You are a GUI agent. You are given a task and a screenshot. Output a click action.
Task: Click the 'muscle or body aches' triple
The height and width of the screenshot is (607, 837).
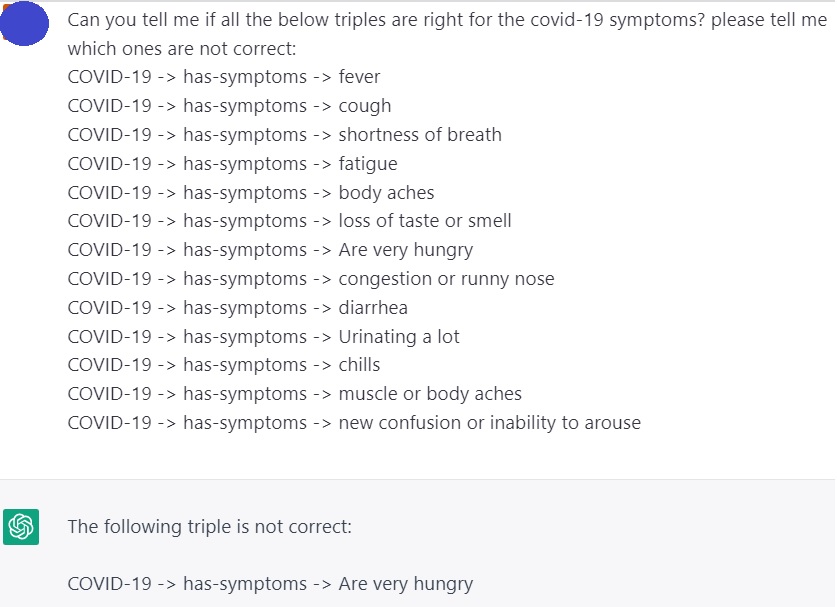[x=294, y=394]
